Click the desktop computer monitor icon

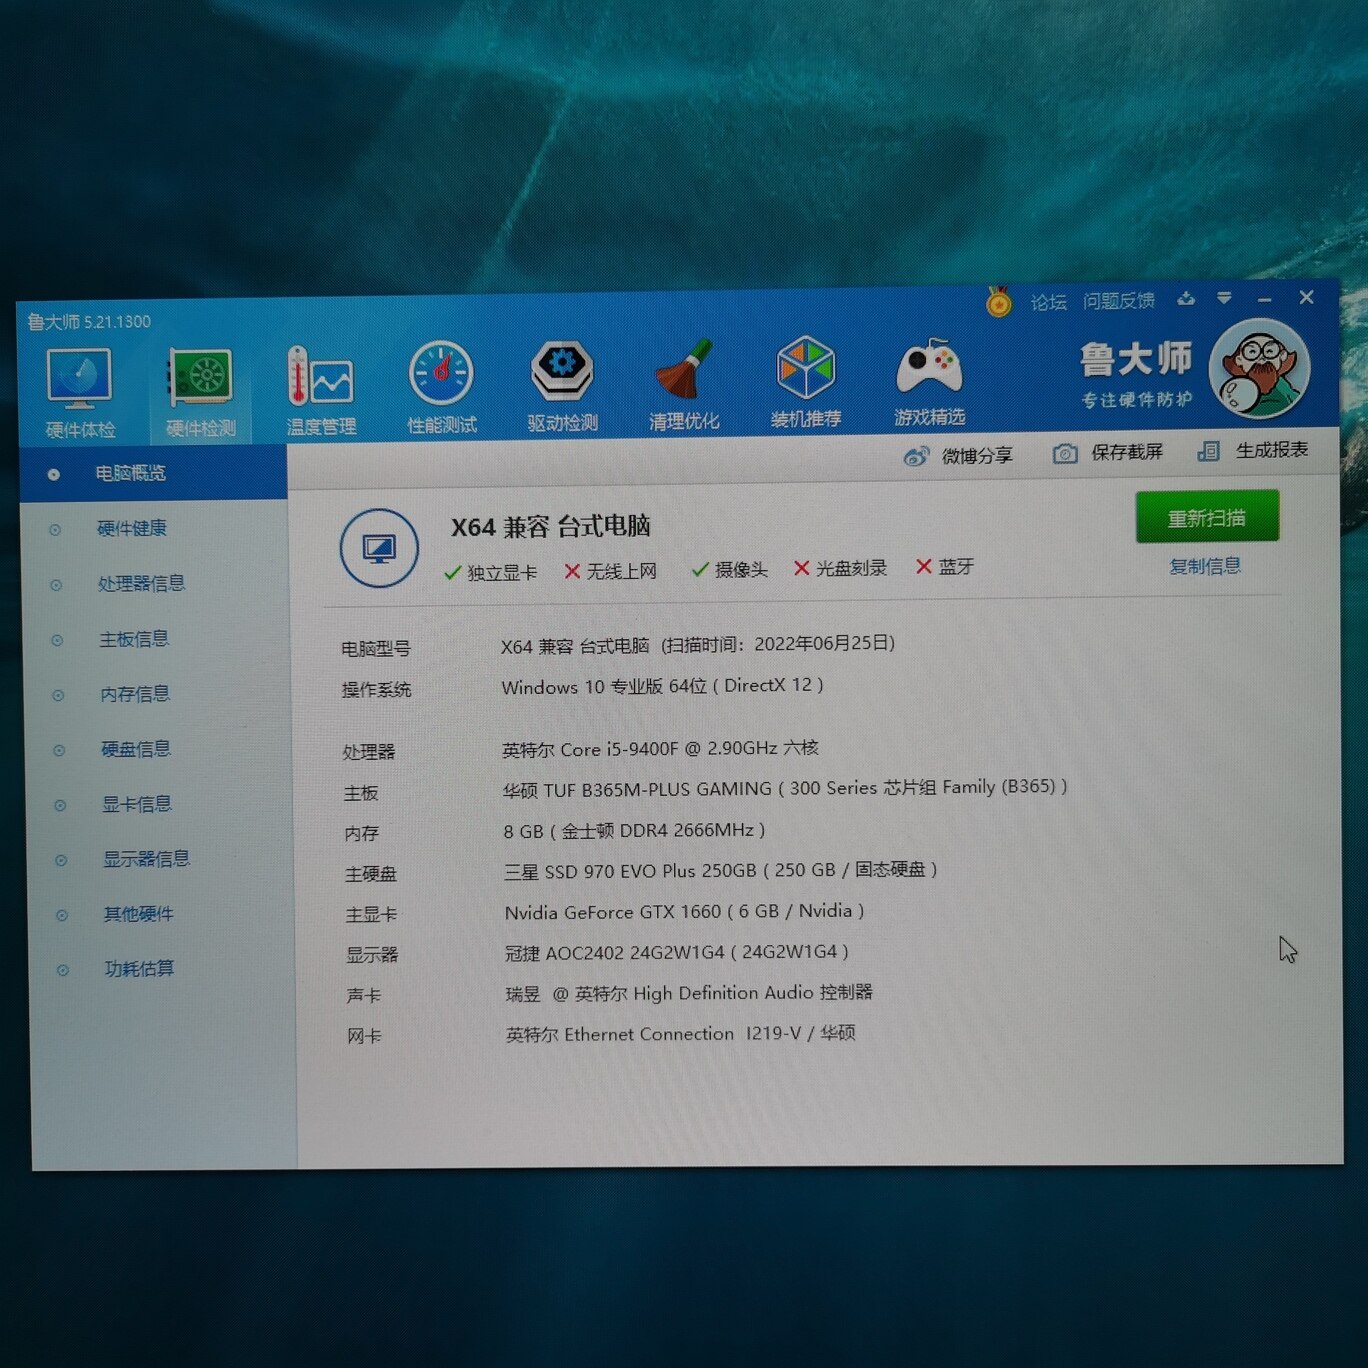click(379, 548)
